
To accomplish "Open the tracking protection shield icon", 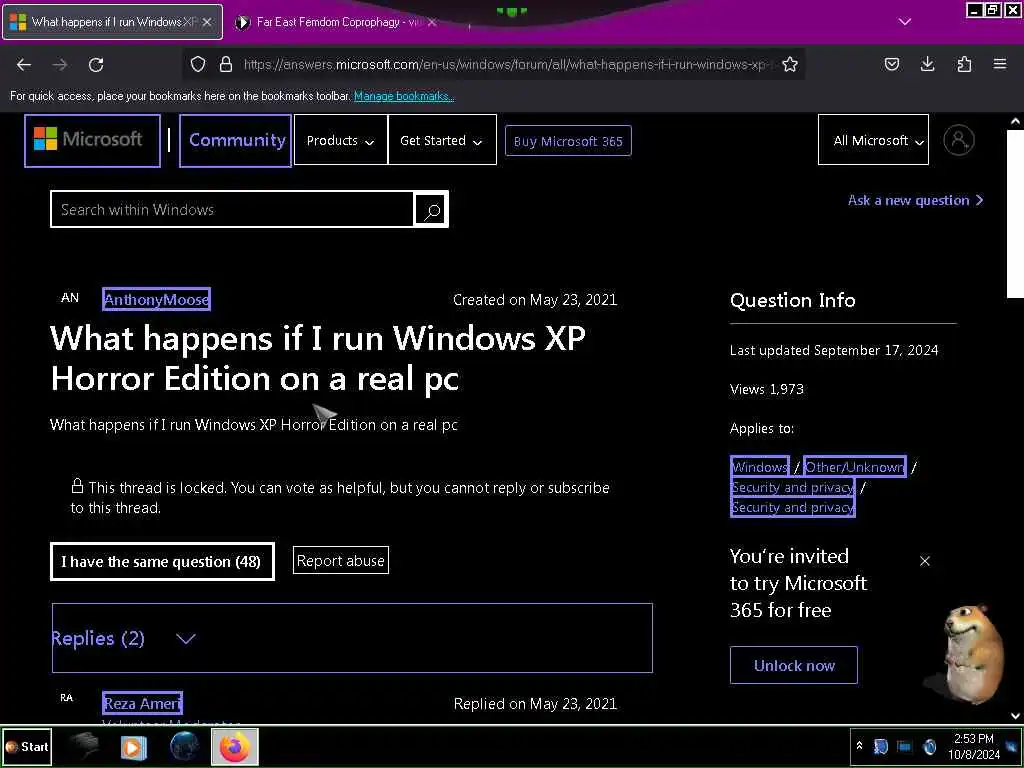I will 198,64.
